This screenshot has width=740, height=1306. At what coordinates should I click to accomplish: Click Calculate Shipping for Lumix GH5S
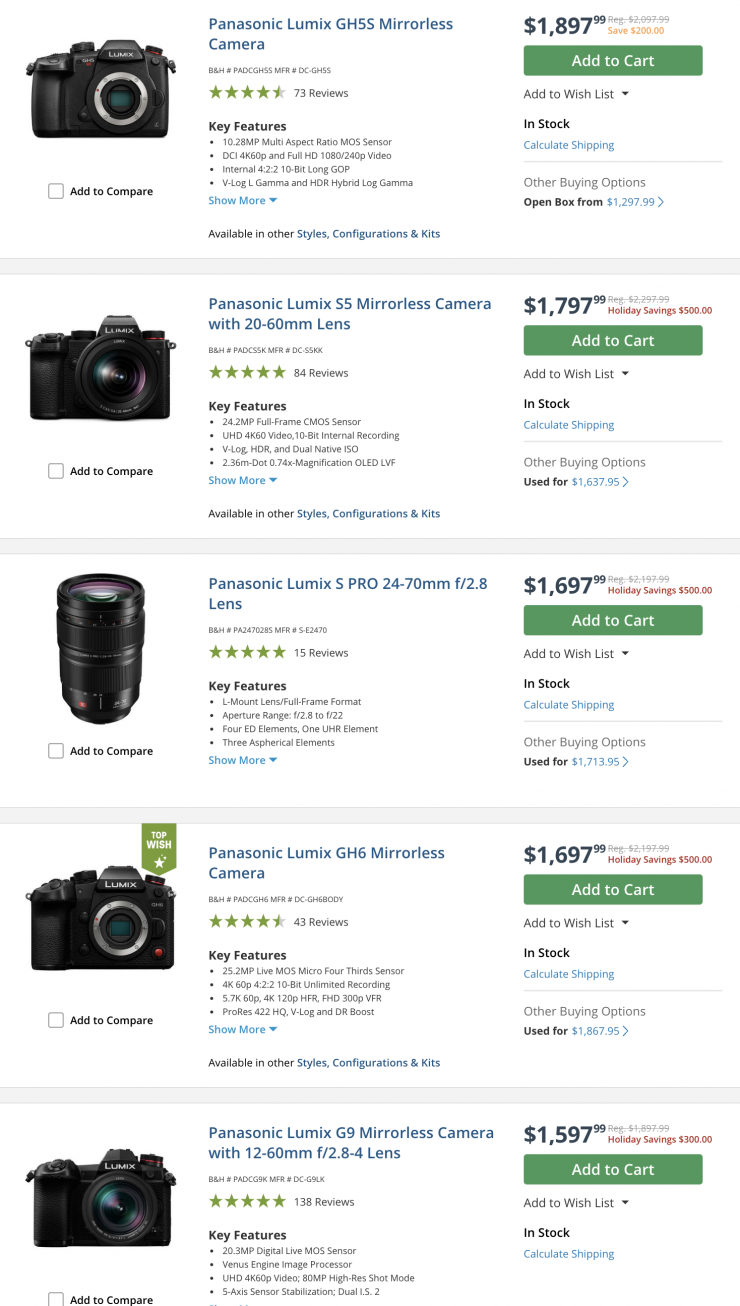pyautogui.click(x=568, y=145)
